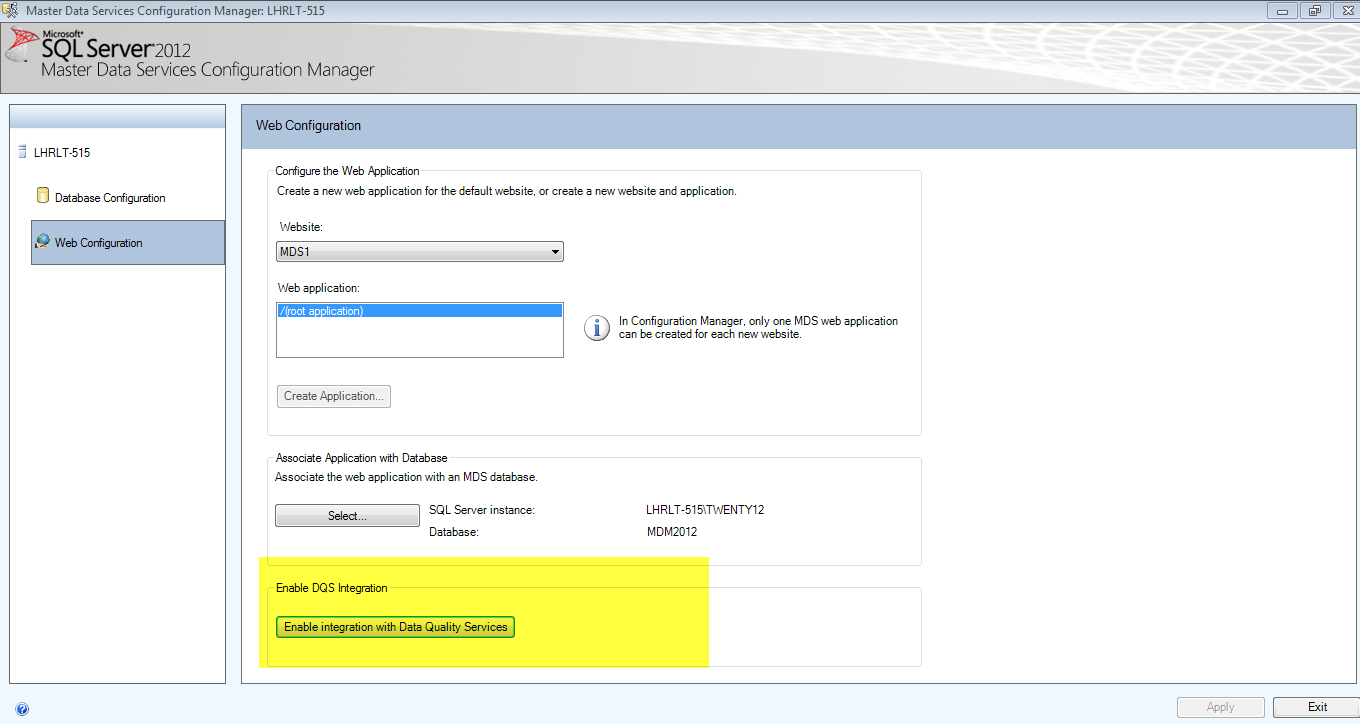Click the Exit button
The image size is (1360, 724).
point(1317,707)
